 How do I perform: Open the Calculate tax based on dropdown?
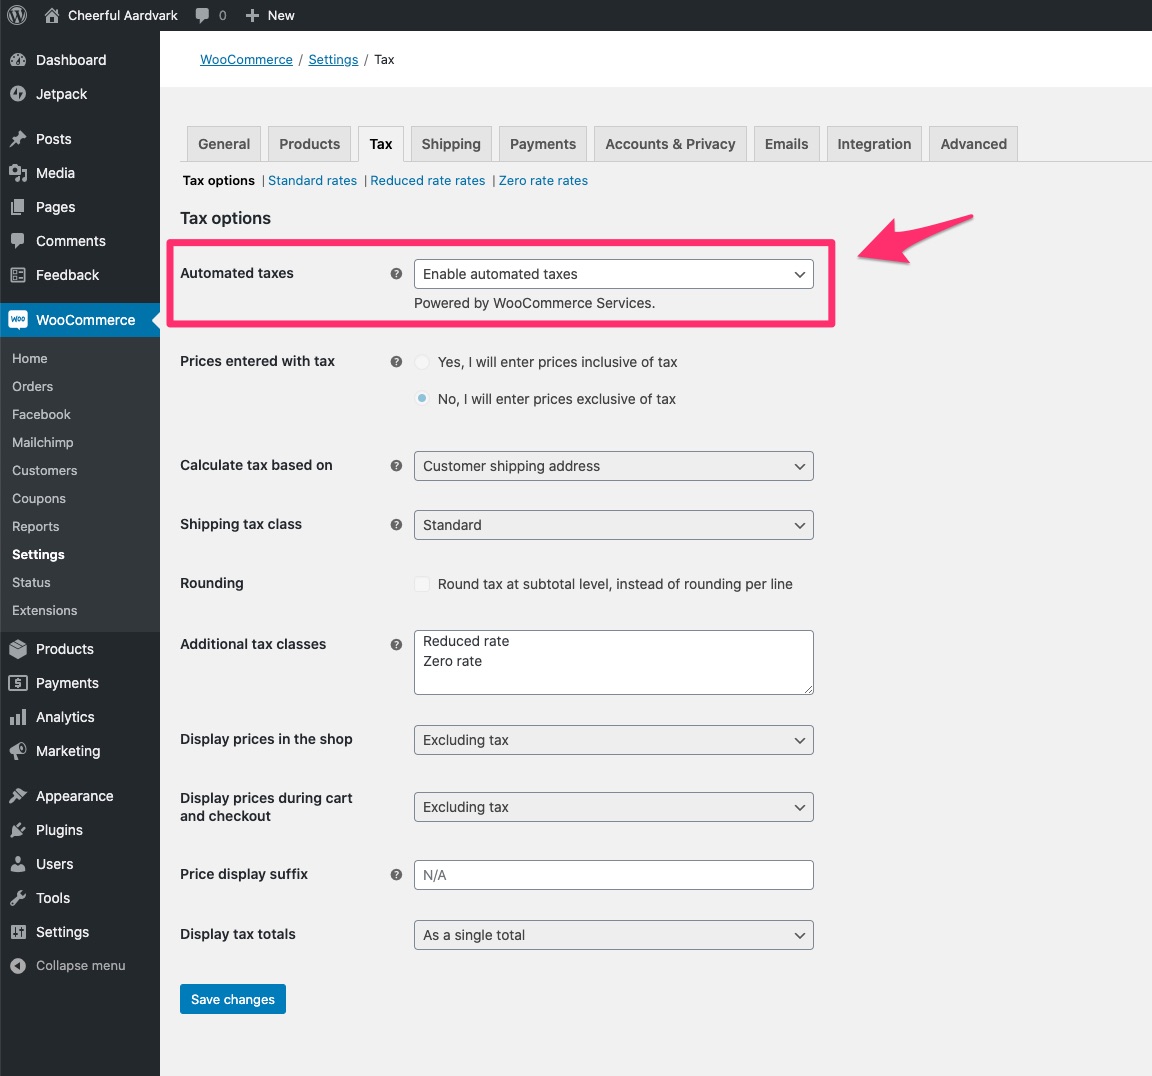[613, 466]
